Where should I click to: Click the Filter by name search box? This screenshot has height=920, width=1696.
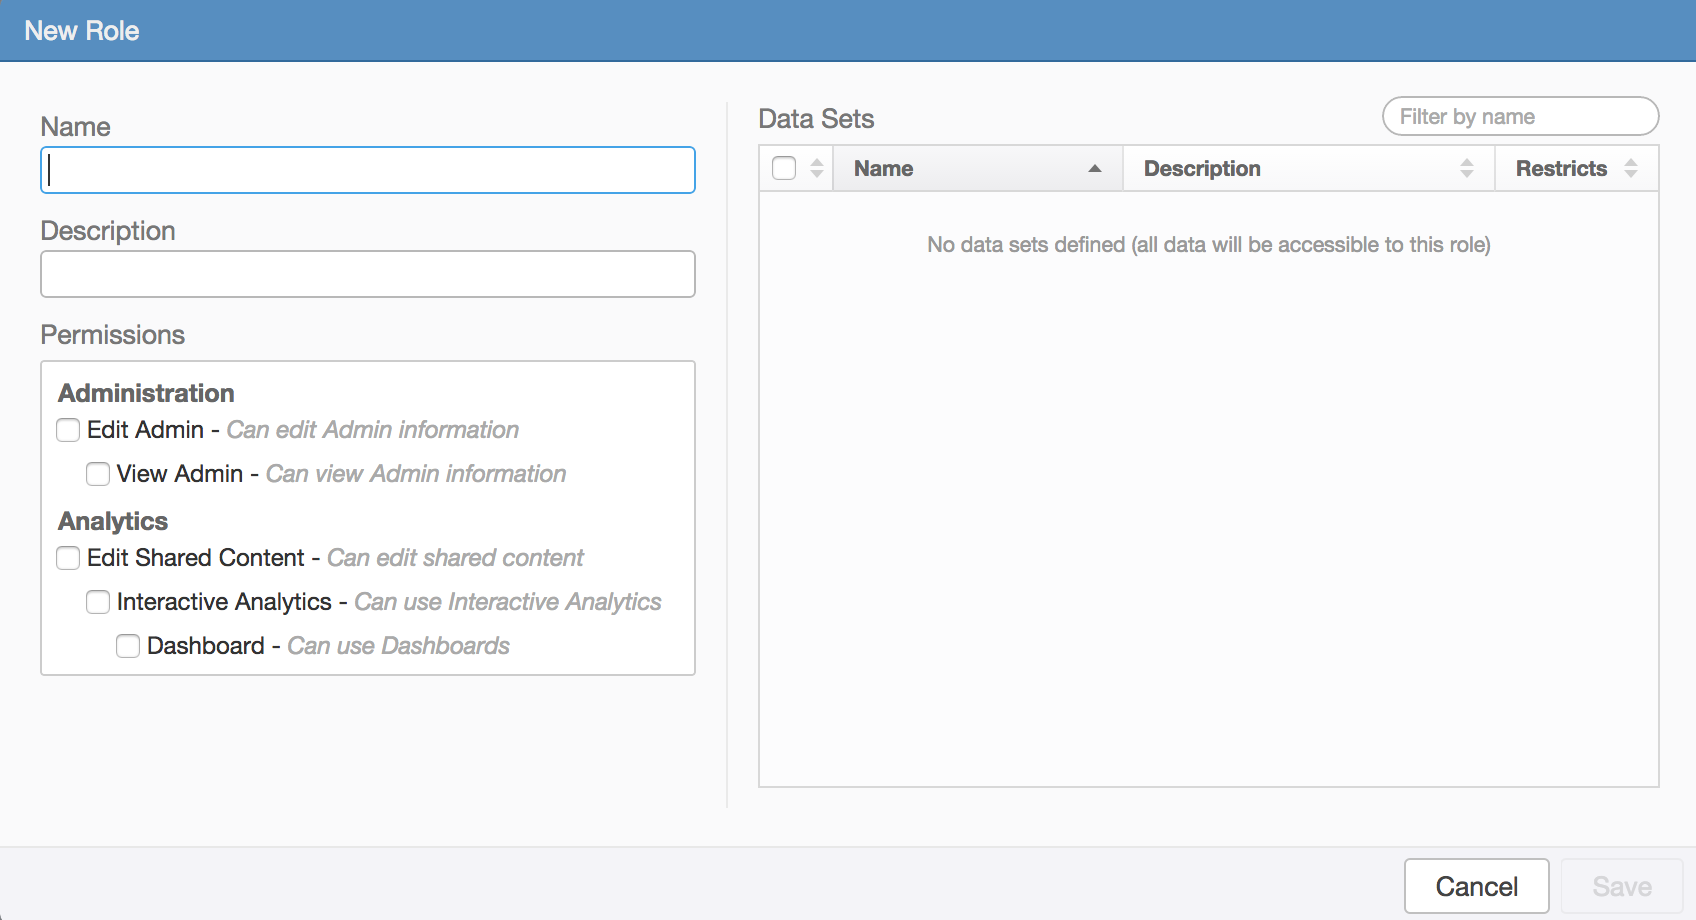(1520, 116)
